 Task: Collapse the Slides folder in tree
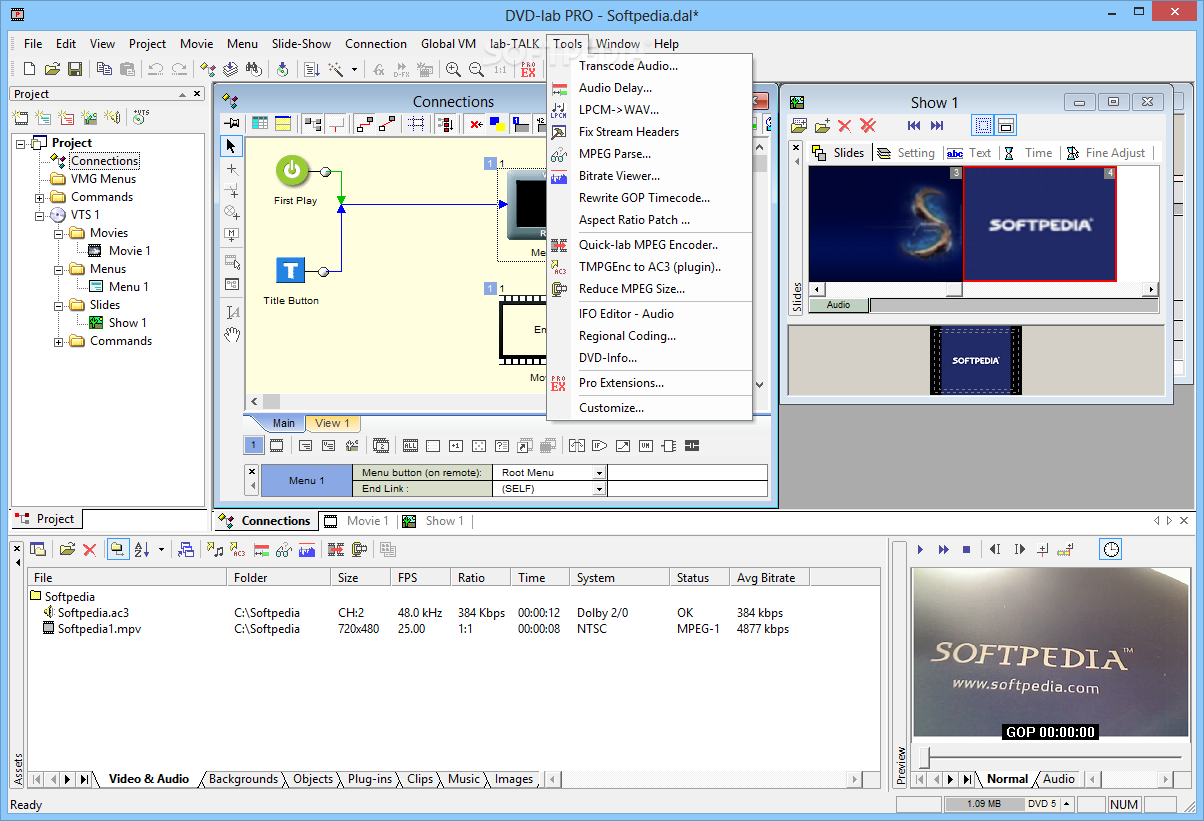coord(59,305)
